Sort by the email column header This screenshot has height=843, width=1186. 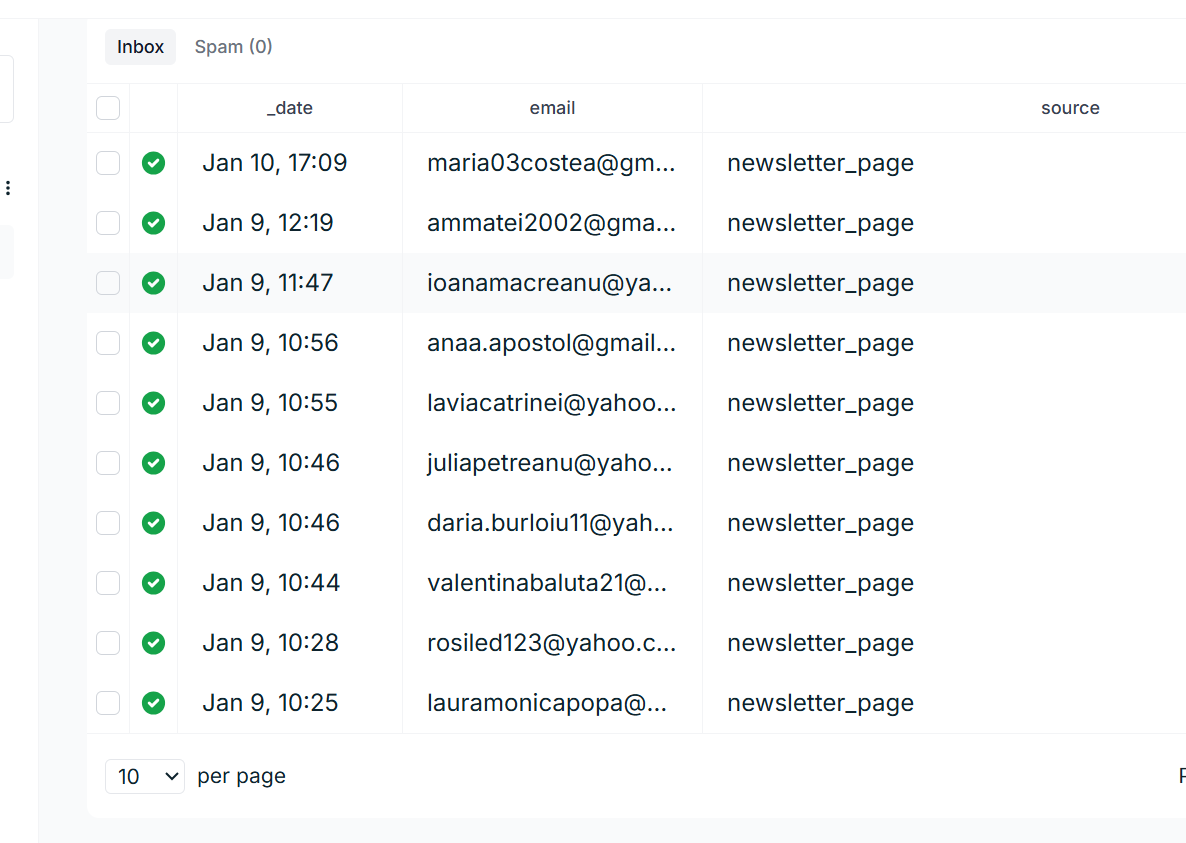point(552,108)
